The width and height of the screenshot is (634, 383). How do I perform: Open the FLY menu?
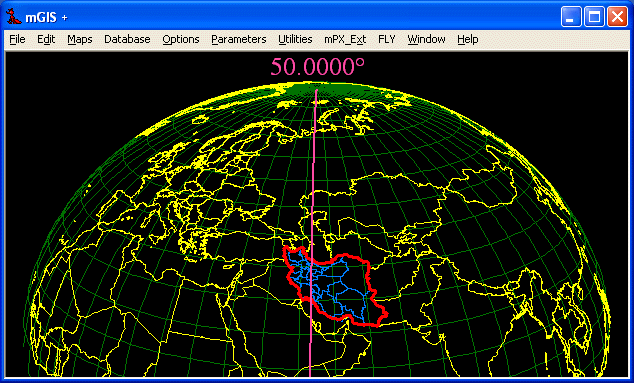387,39
